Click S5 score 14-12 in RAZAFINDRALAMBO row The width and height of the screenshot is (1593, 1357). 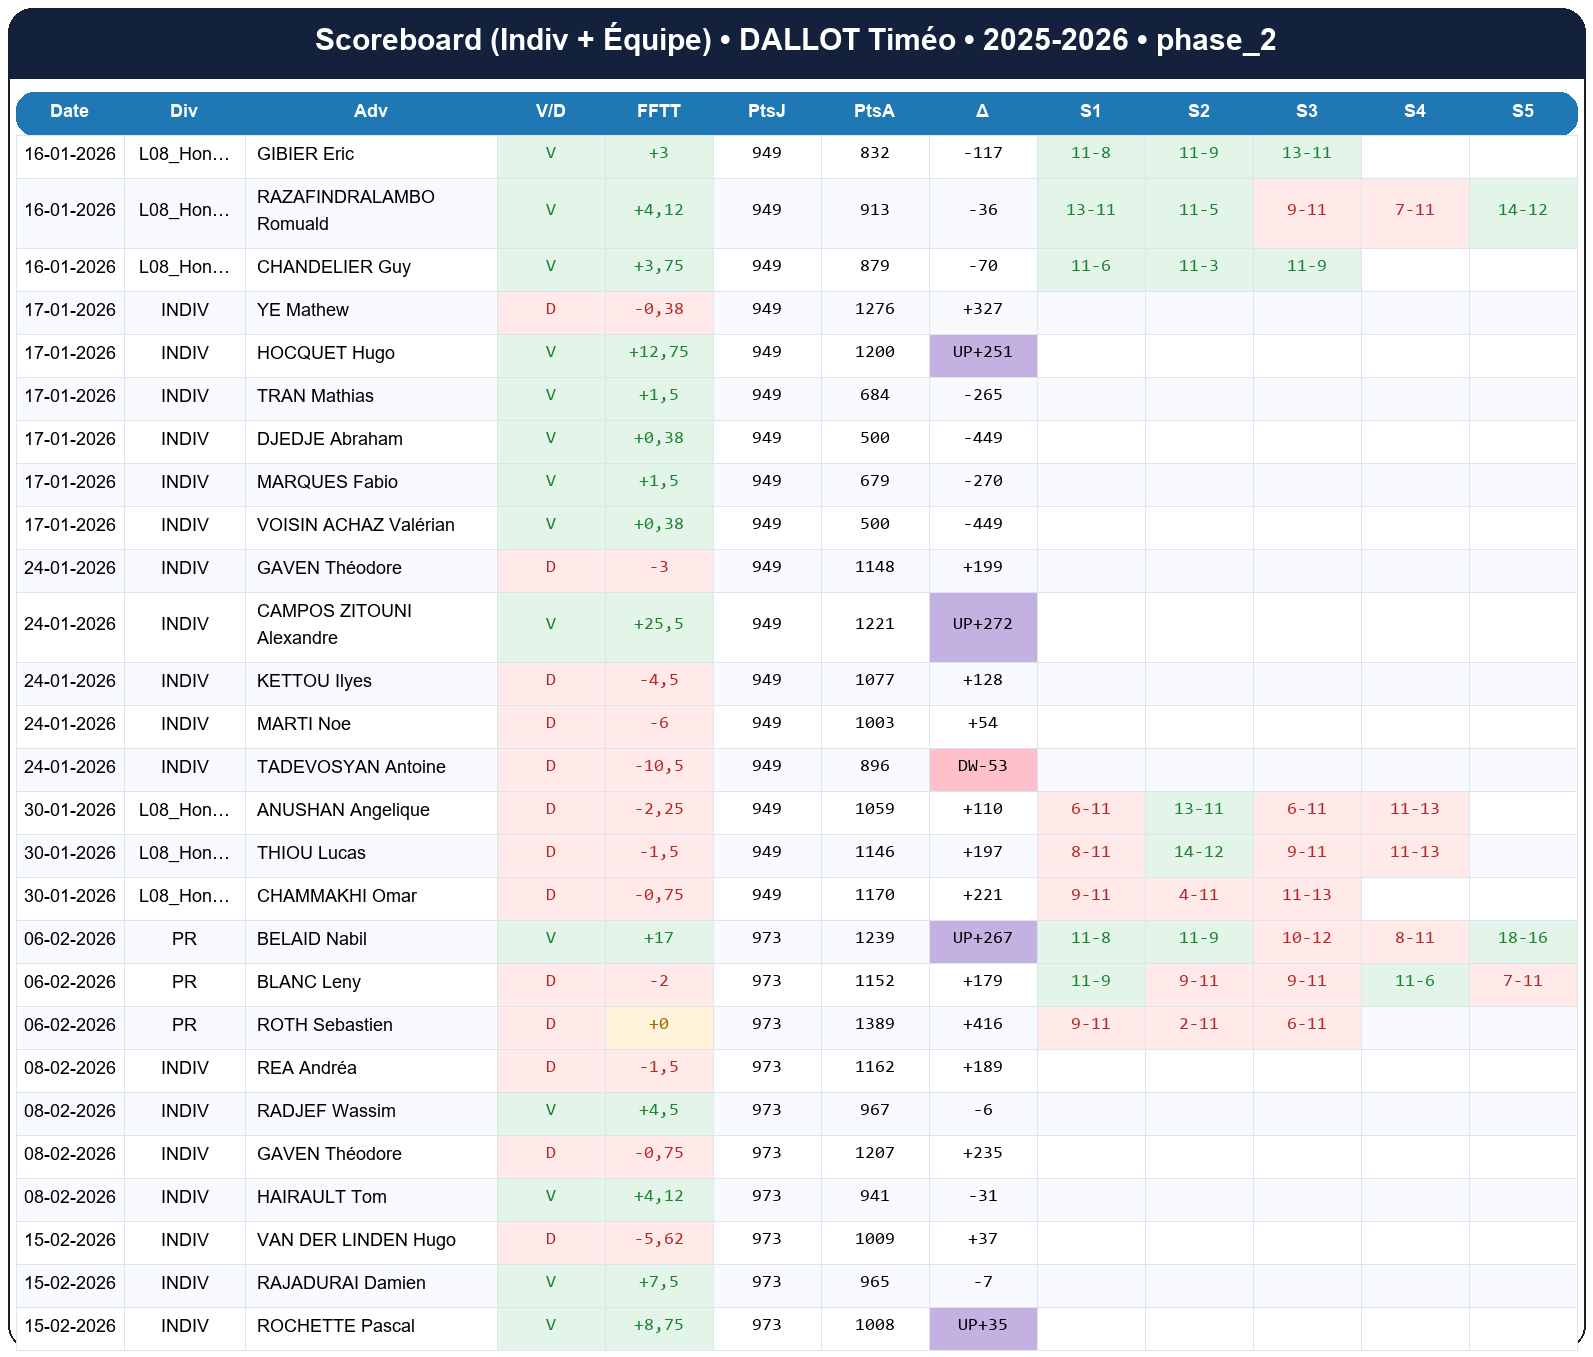1522,210
